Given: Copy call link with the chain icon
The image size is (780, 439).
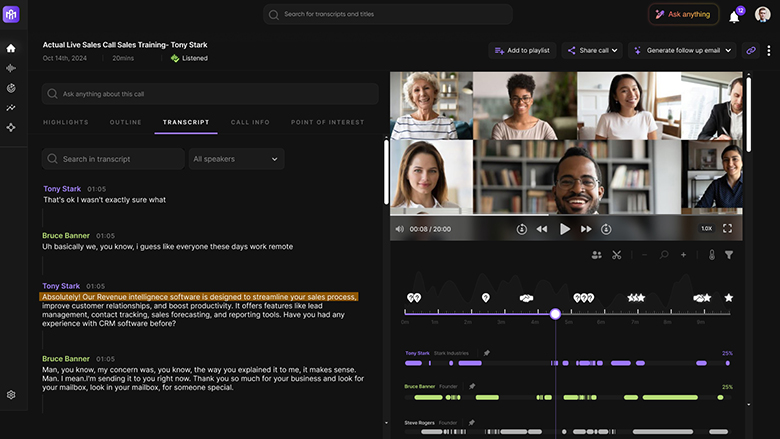Looking at the screenshot, I should [x=751, y=50].
